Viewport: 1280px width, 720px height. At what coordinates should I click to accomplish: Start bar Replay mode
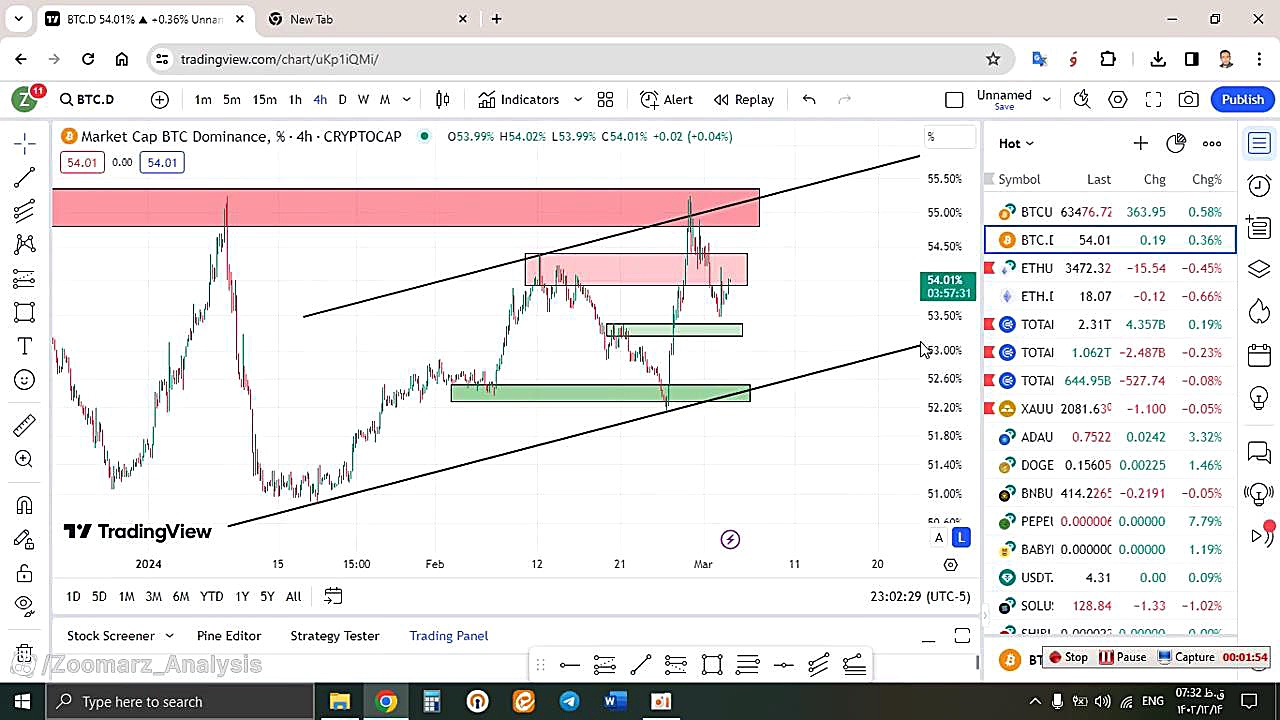pyautogui.click(x=743, y=99)
